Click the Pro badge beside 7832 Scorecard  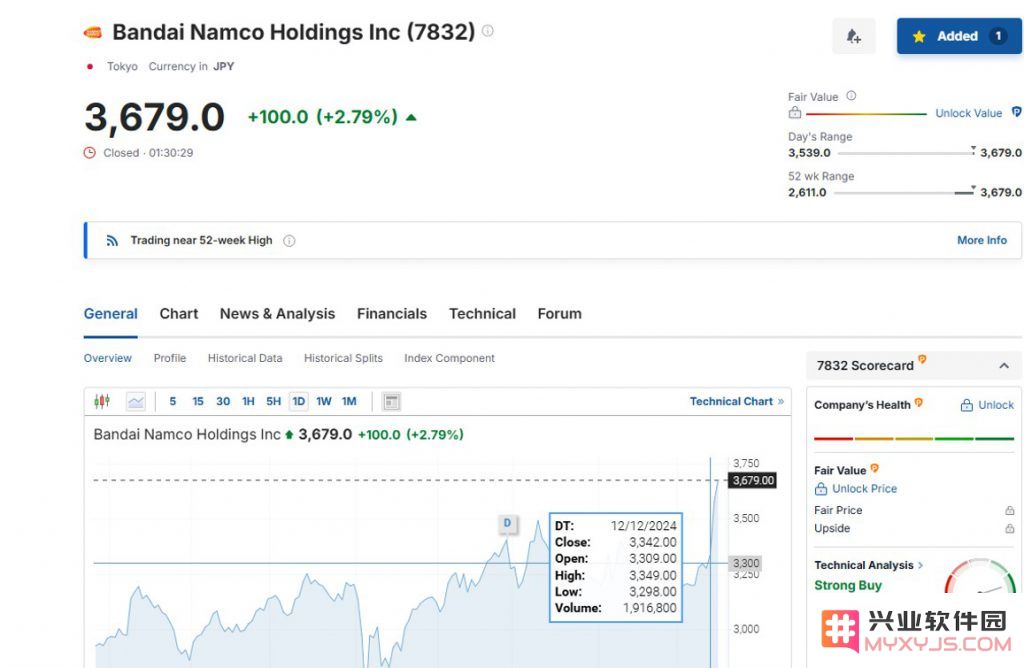[922, 359]
